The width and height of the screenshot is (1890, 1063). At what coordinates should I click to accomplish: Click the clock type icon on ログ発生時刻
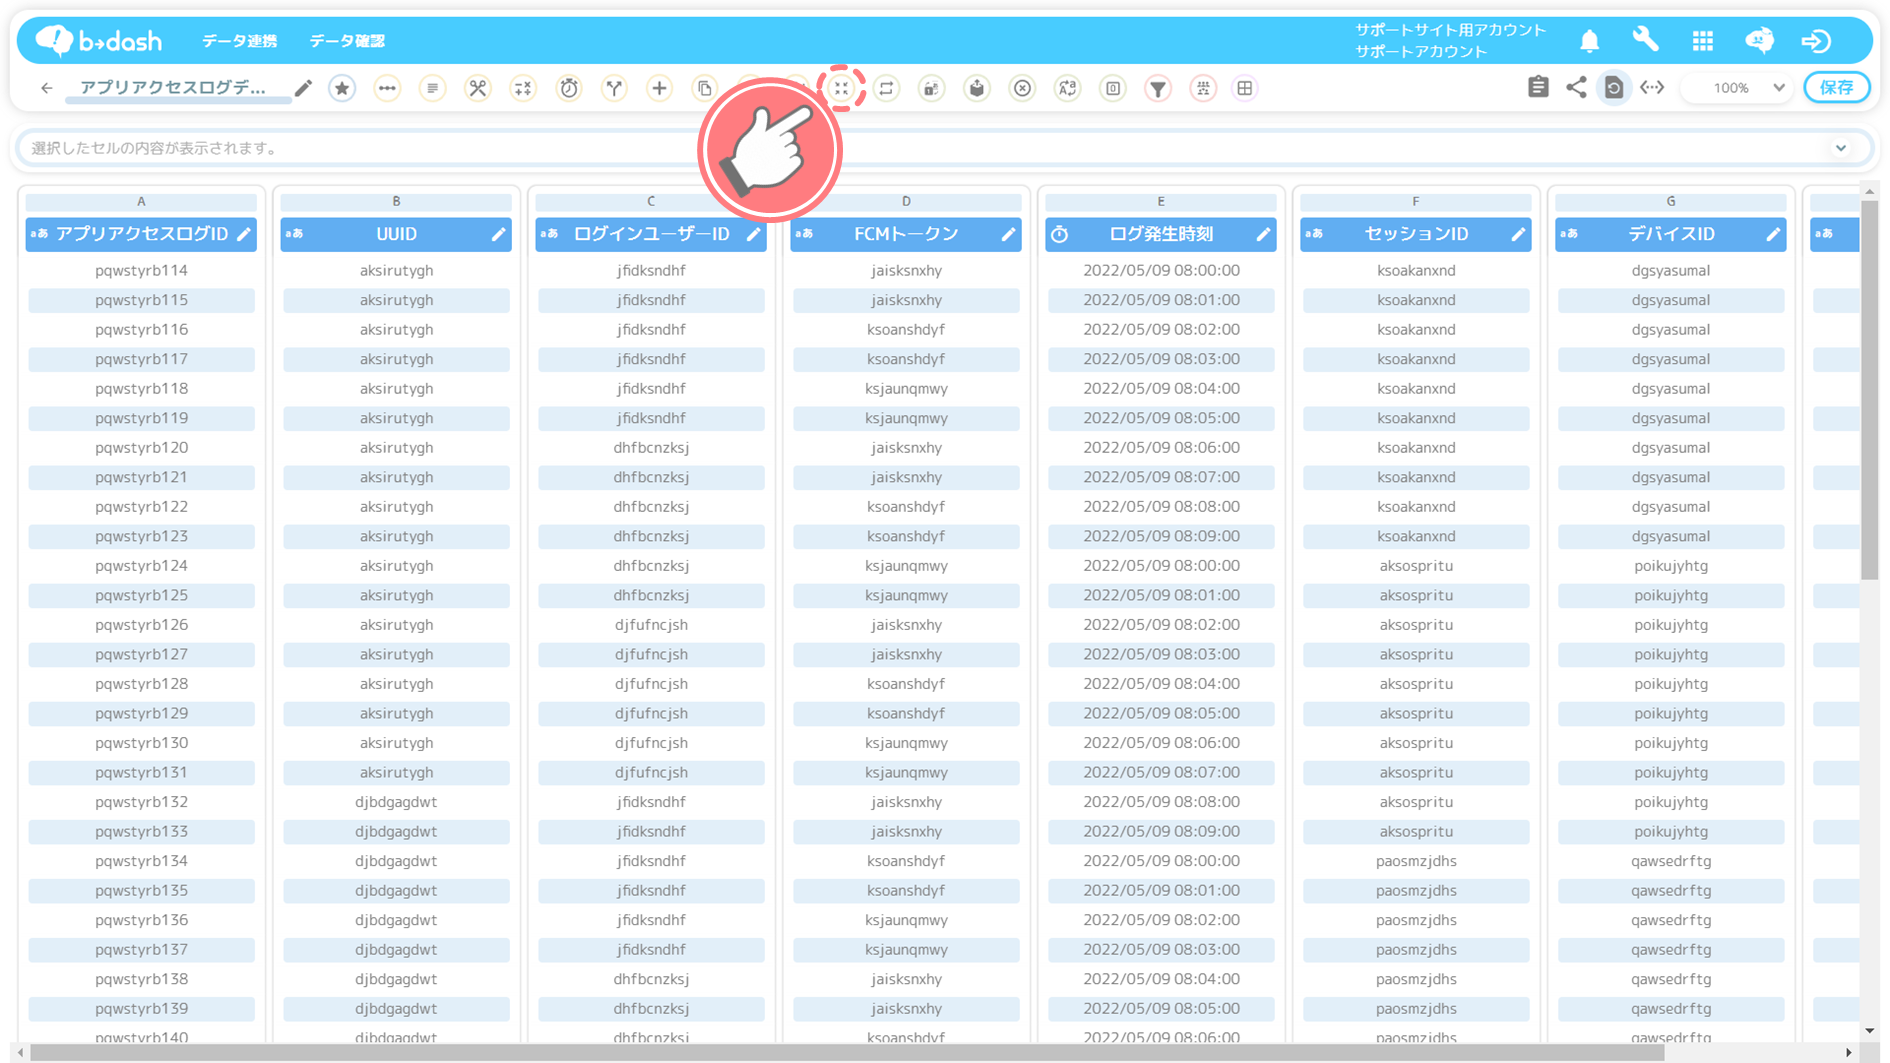1060,234
